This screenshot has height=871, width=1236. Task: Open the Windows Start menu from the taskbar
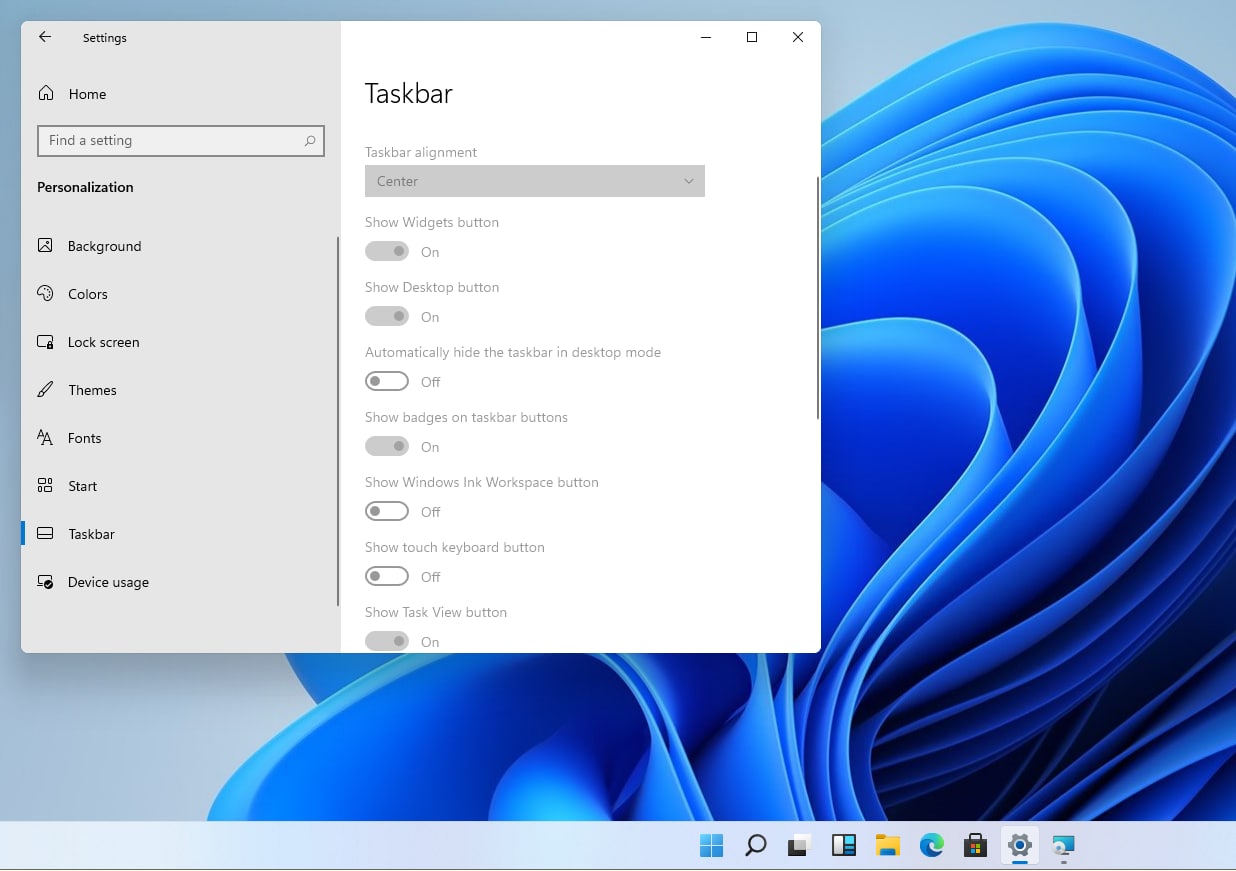pos(712,846)
